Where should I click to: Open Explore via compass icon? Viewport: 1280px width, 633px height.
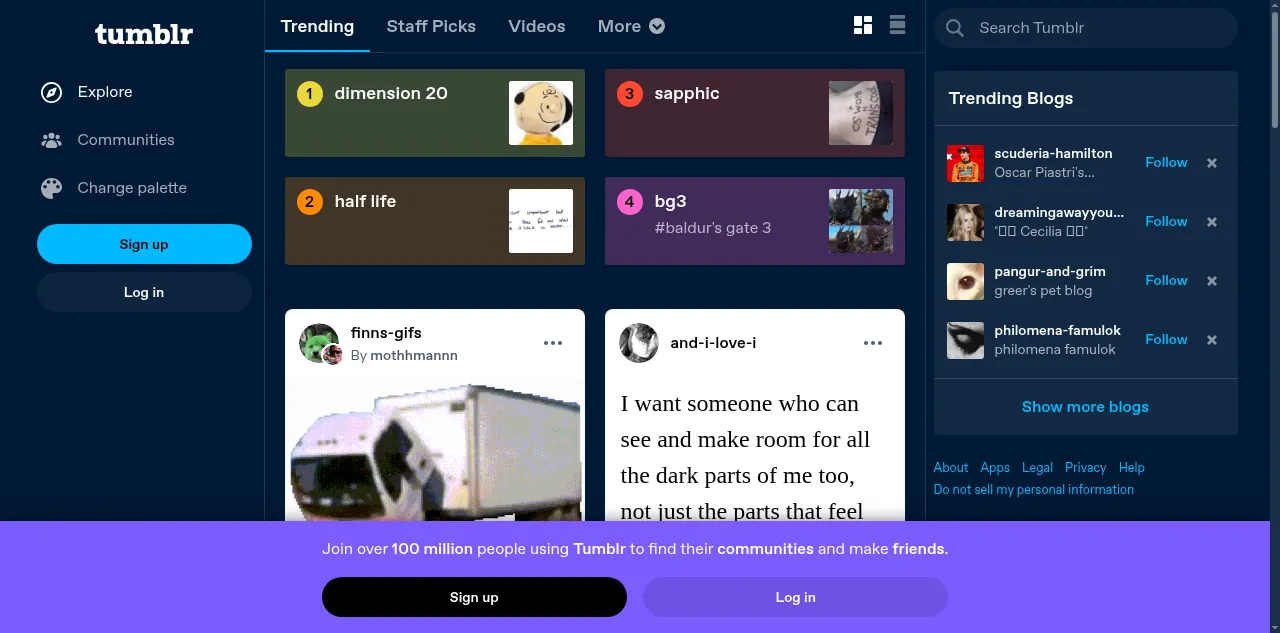click(x=51, y=92)
